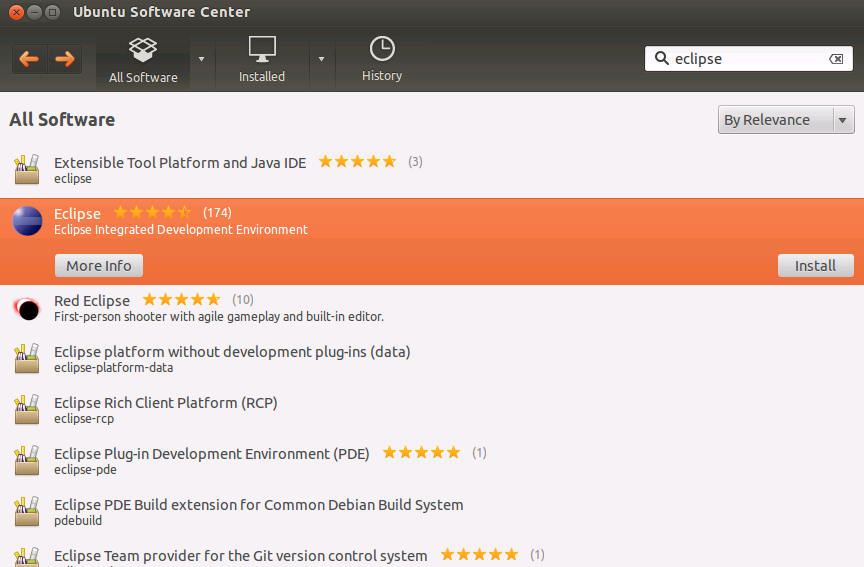Click the star rating of Eclipse (174)

[x=153, y=212]
